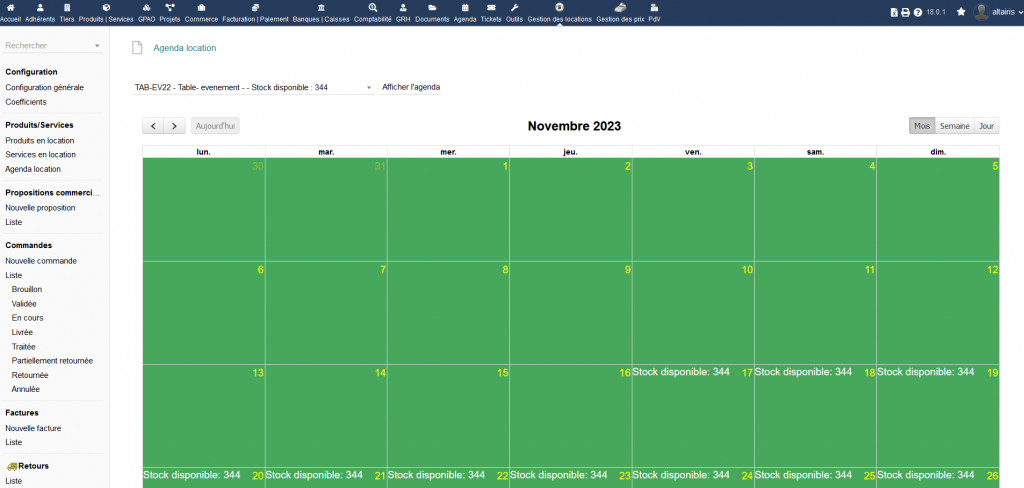Open Liste under Commandes
Viewport: 1024px width, 488px height.
(x=14, y=275)
